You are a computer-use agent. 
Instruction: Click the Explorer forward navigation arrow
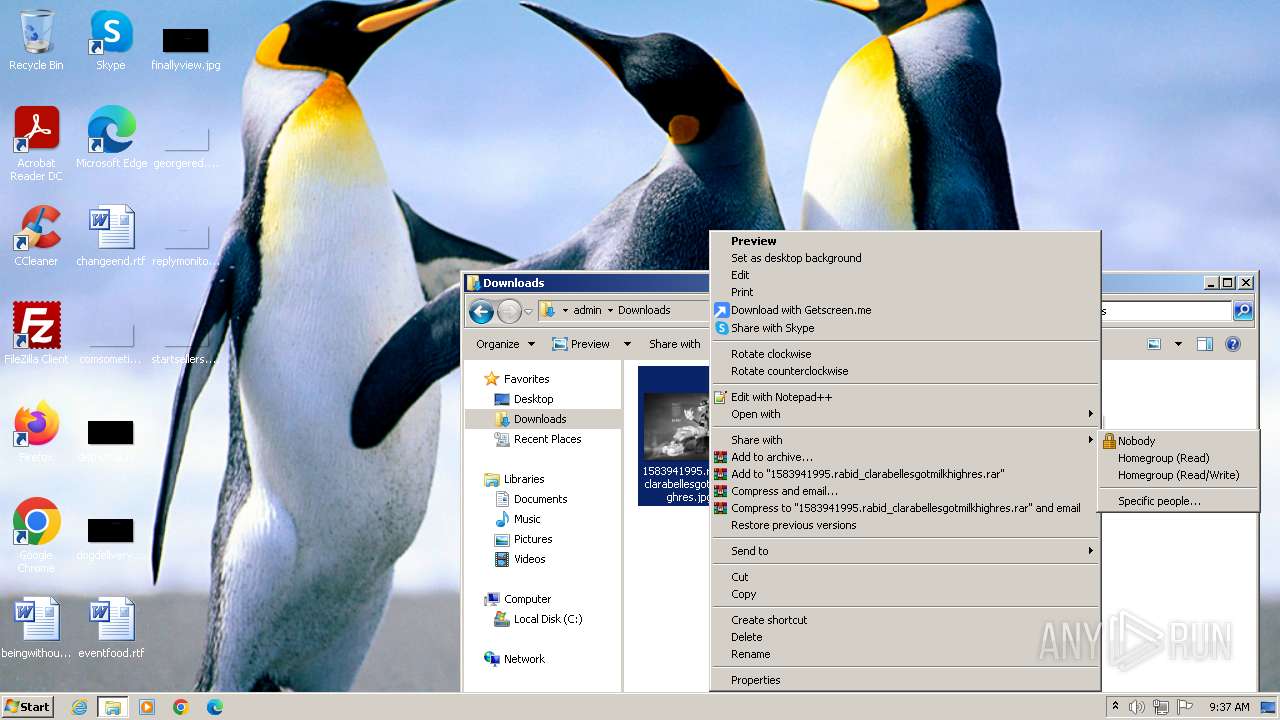(x=509, y=311)
